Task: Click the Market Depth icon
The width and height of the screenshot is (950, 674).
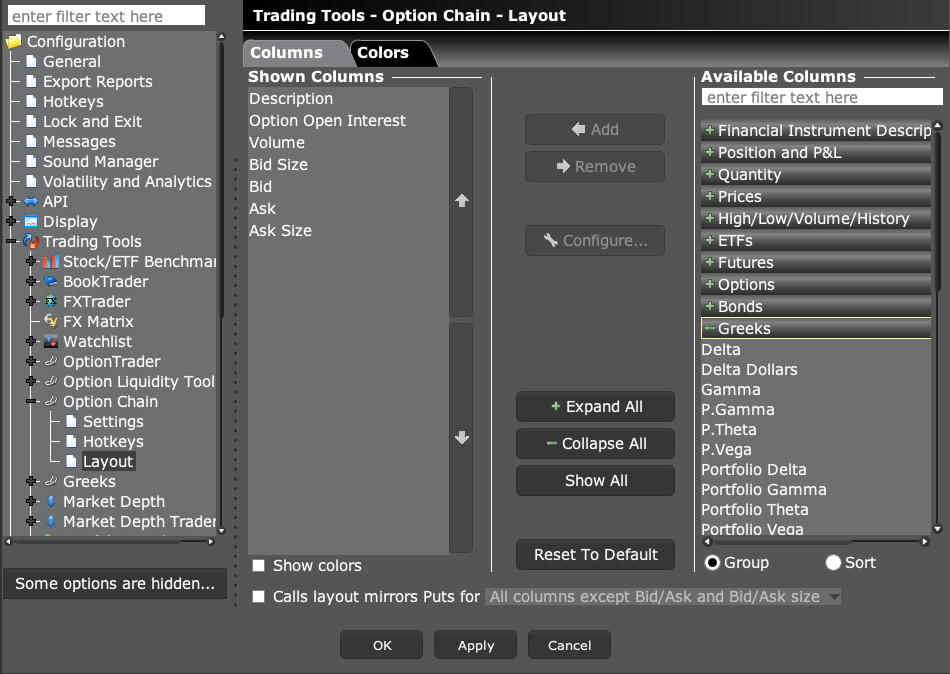Action: [x=51, y=501]
